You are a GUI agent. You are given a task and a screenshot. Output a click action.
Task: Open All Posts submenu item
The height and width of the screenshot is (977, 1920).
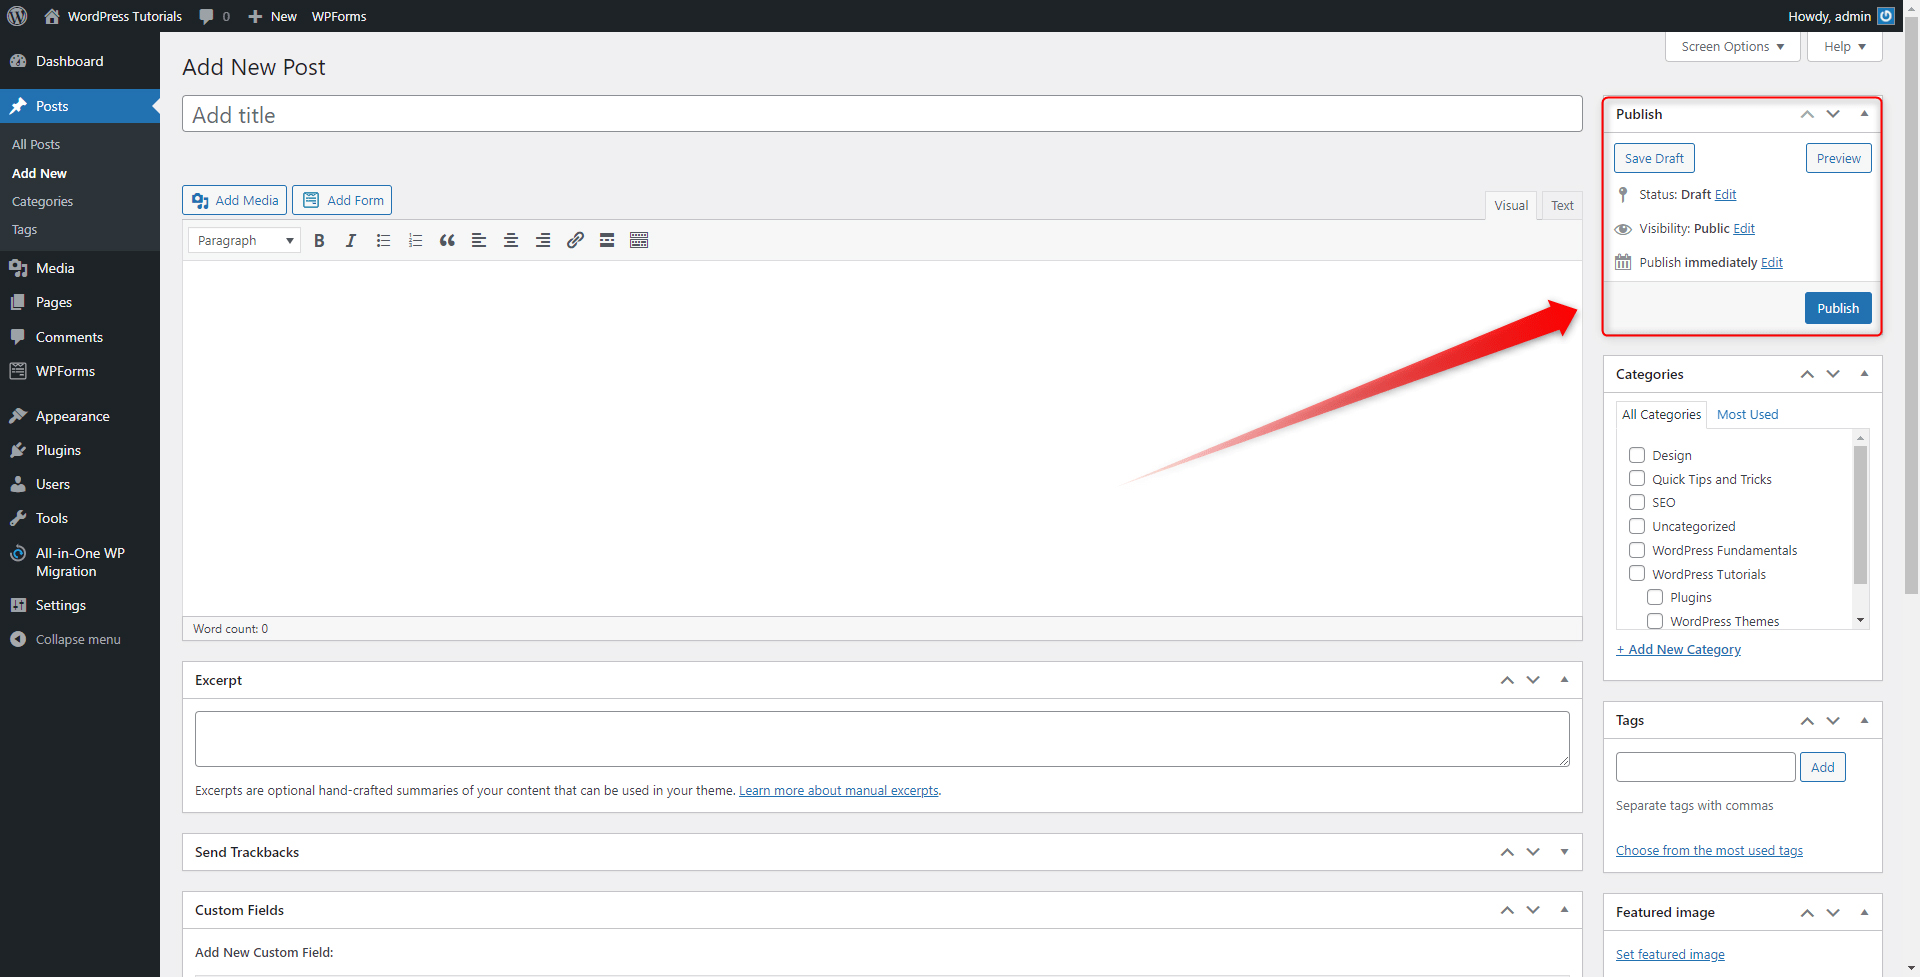[36, 144]
